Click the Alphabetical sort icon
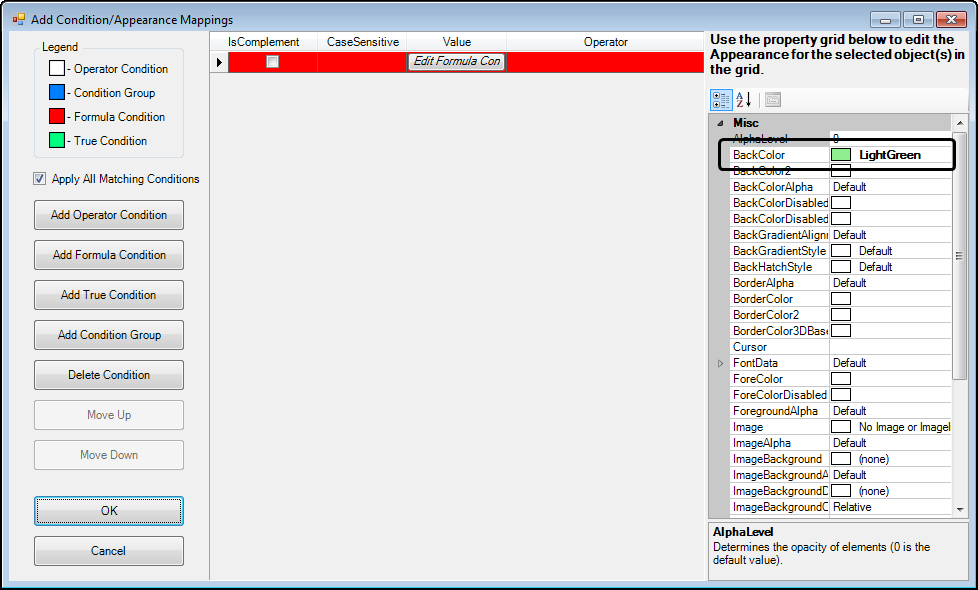978x590 pixels. coord(743,100)
